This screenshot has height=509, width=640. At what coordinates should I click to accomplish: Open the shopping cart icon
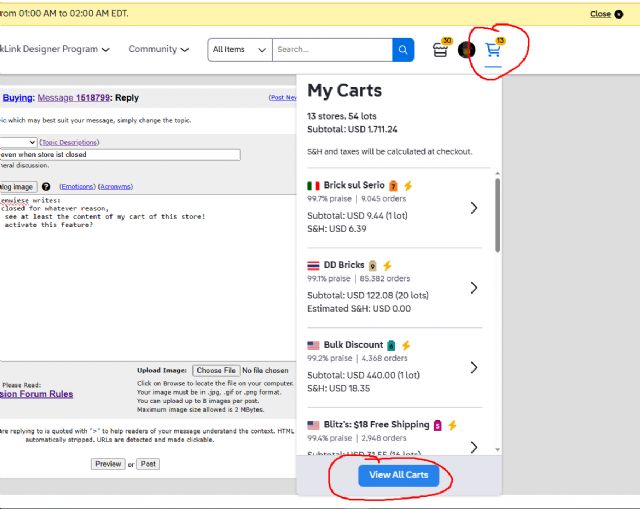click(493, 50)
